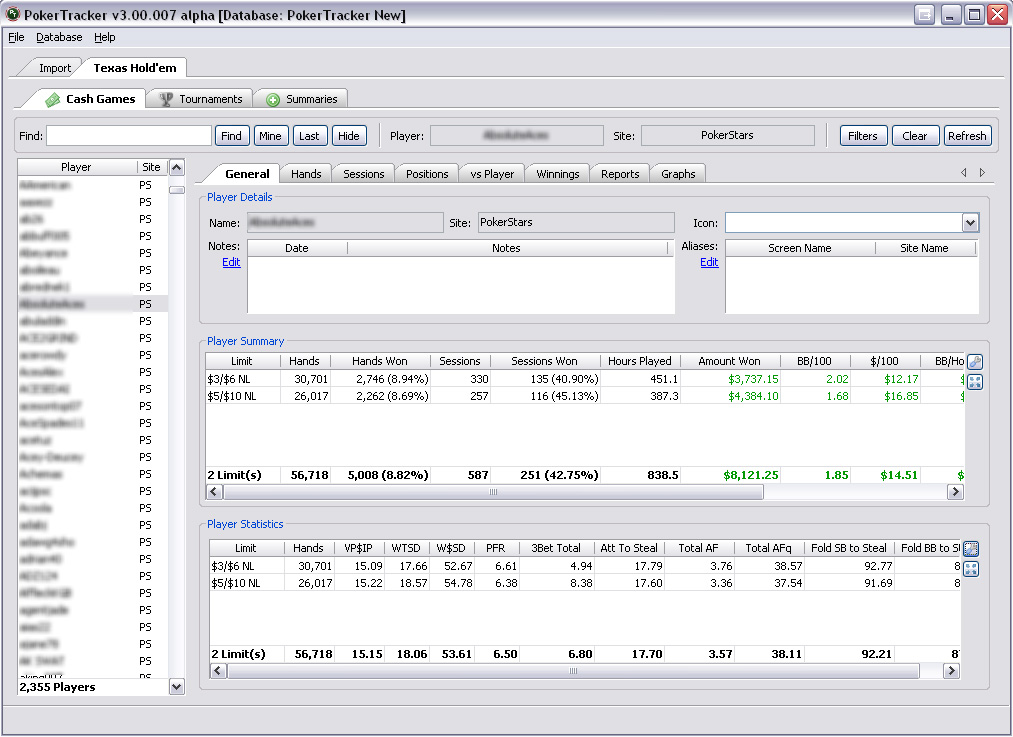Image resolution: width=1013 pixels, height=737 pixels.
Task: Click the player list vertical scrollbar thumb
Action: pos(176,190)
